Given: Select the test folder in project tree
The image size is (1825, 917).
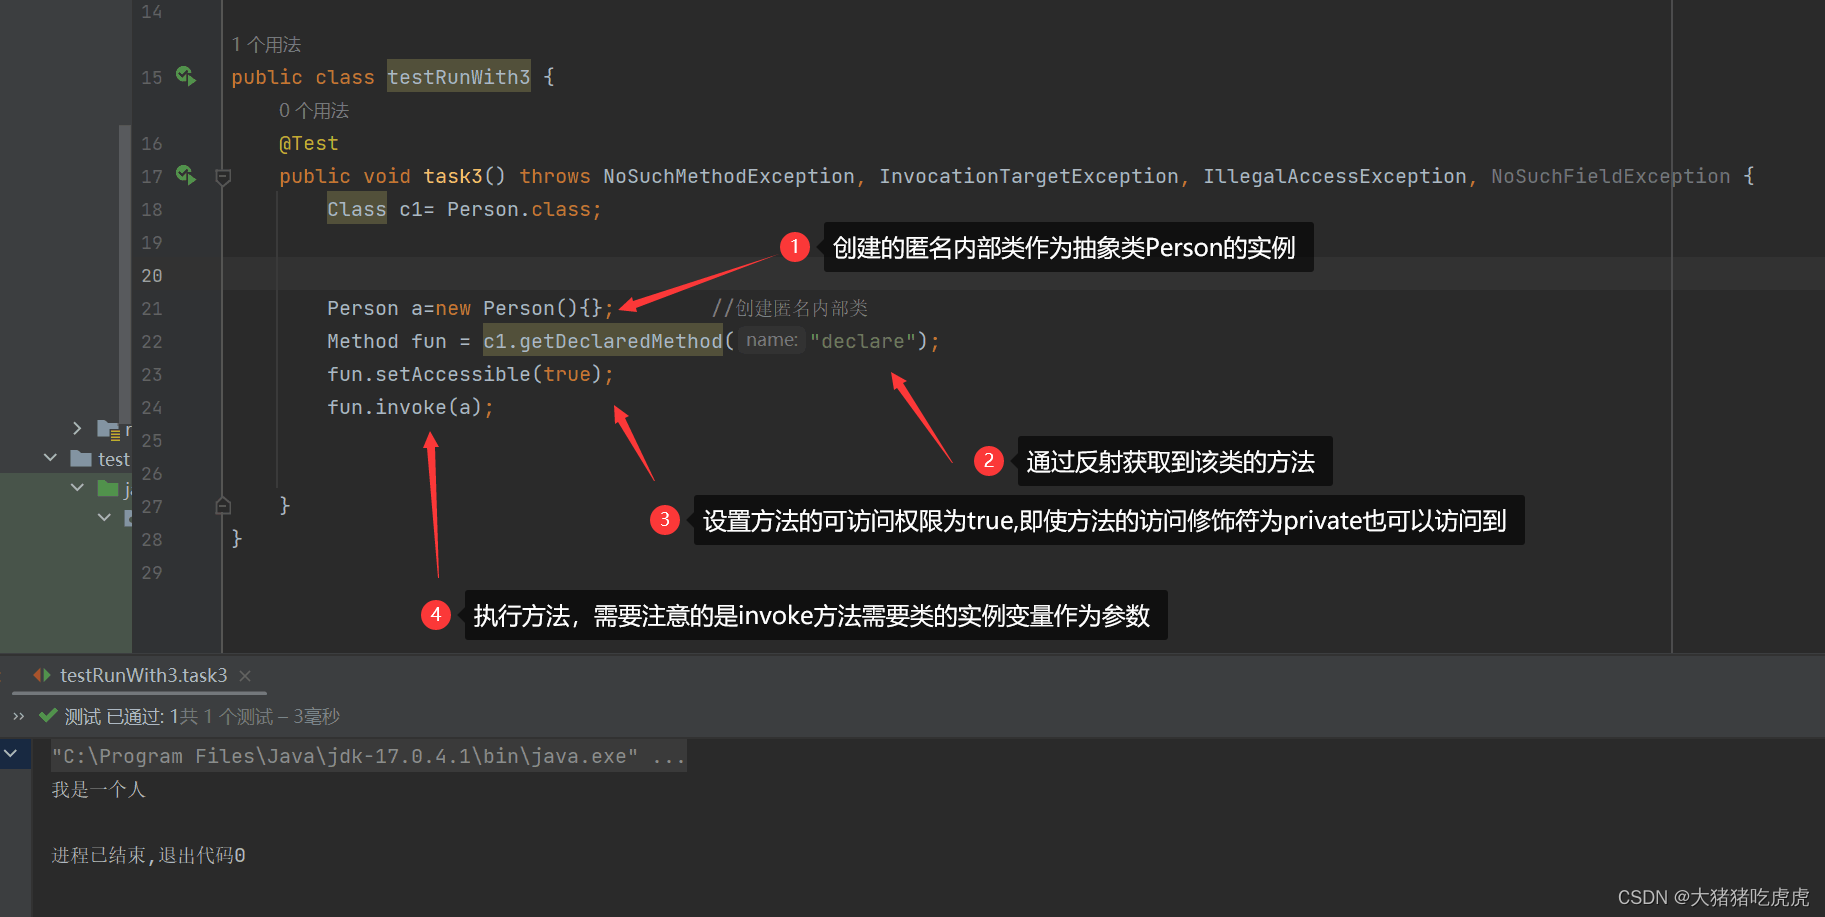Looking at the screenshot, I should 100,459.
